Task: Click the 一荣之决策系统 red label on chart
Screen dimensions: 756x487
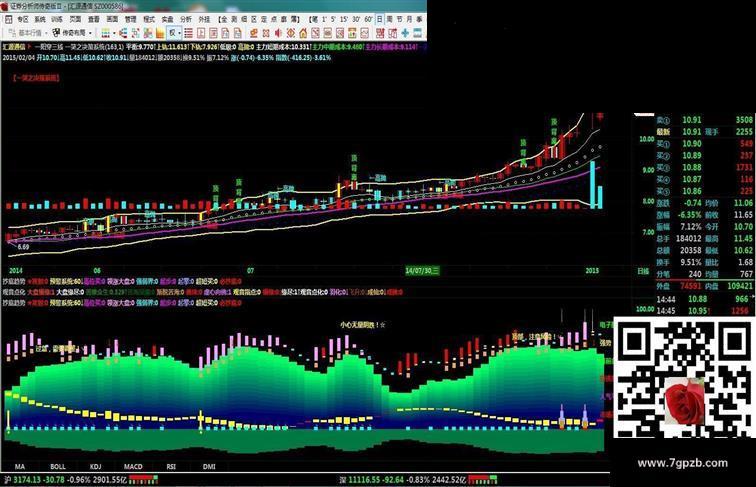Action: [x=36, y=77]
